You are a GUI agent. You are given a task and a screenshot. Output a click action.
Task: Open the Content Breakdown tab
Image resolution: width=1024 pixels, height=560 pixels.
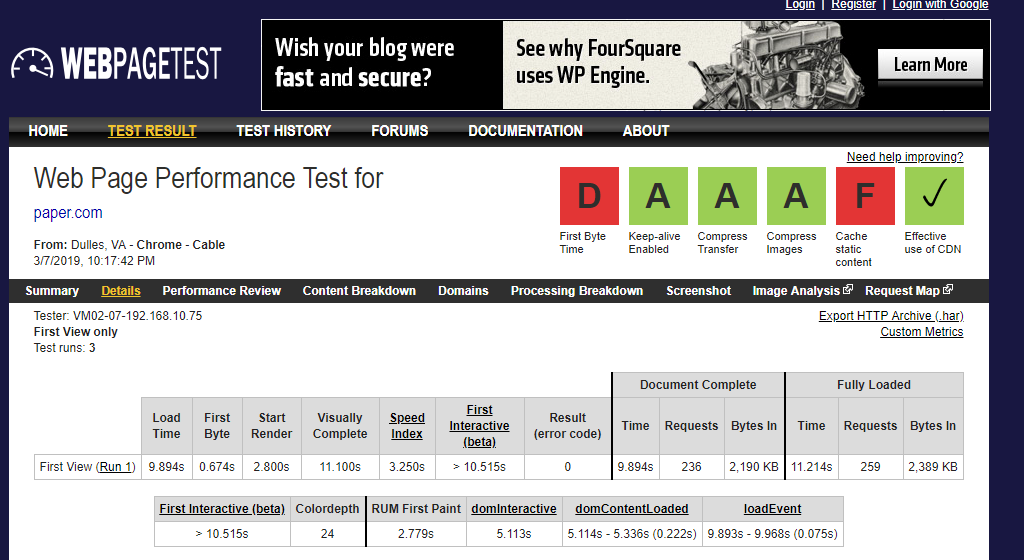359,291
